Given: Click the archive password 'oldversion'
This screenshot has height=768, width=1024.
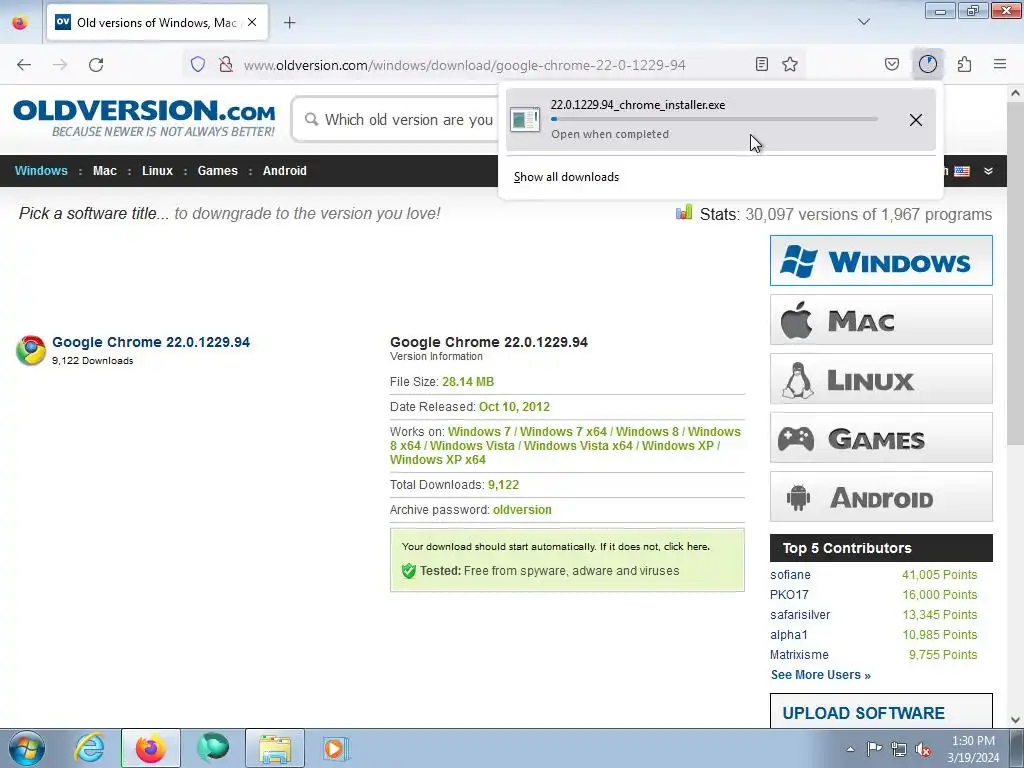Looking at the screenshot, I should tap(522, 510).
